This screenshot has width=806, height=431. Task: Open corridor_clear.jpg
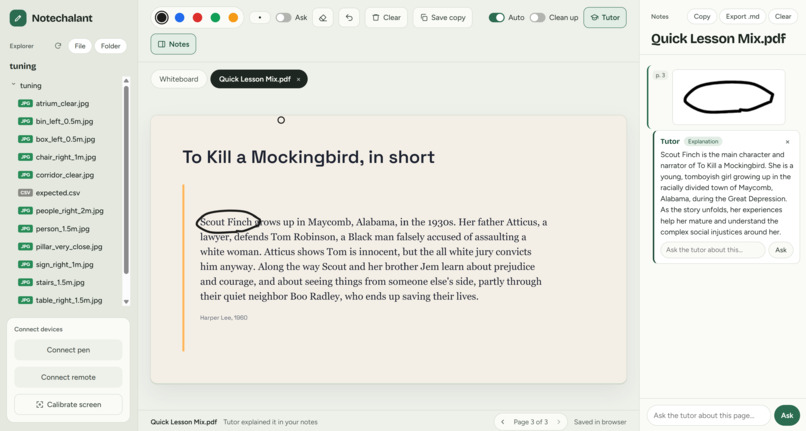[x=65, y=175]
